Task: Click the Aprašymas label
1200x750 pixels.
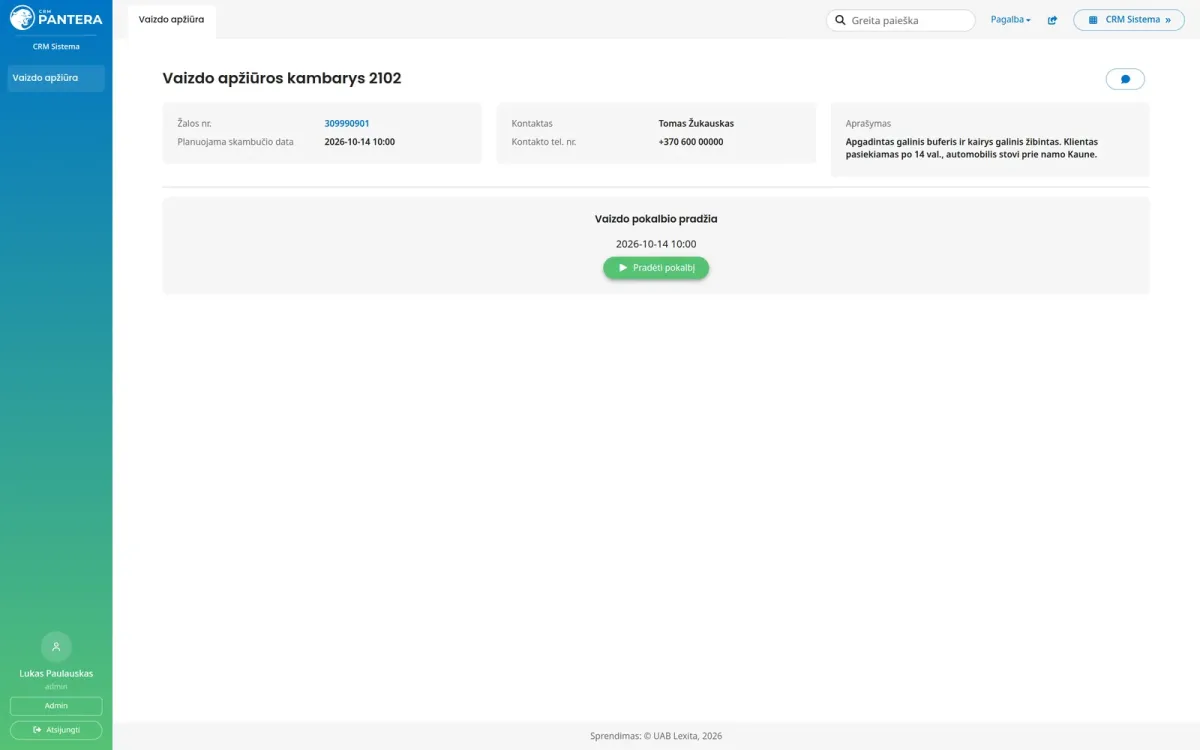Action: (x=868, y=124)
